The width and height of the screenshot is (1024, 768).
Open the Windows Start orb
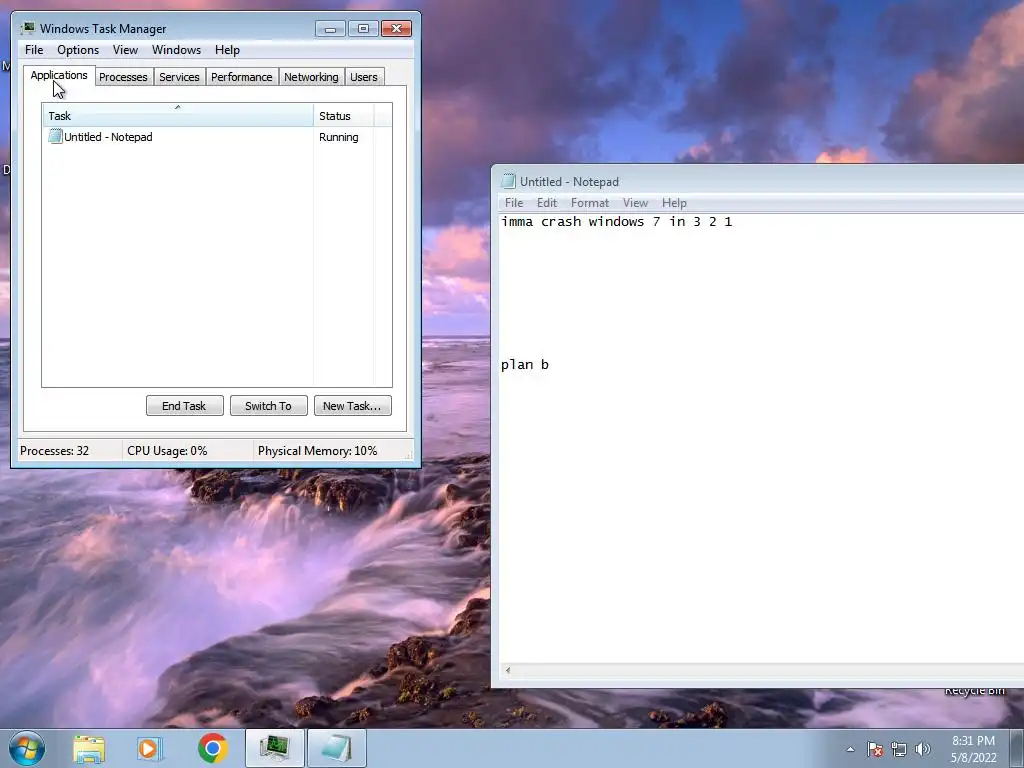click(27, 748)
